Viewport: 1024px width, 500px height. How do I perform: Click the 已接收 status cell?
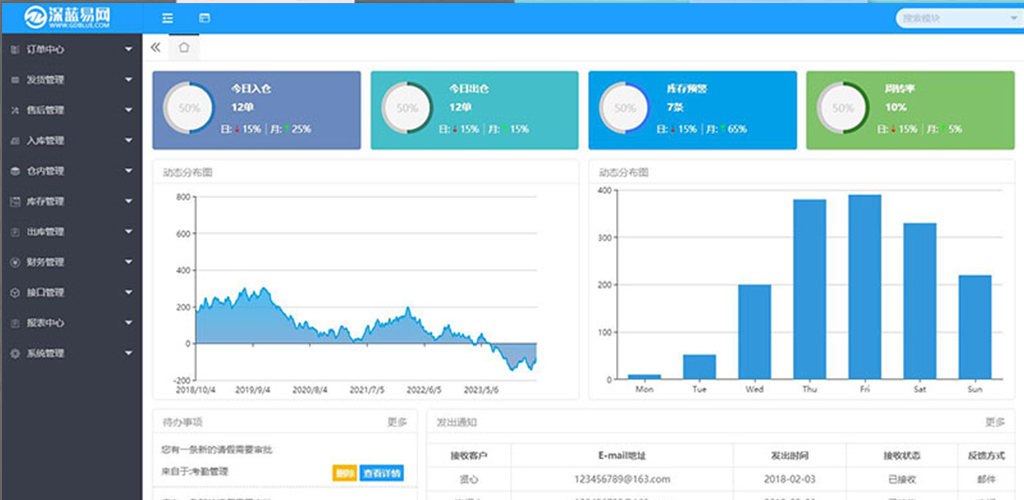tap(902, 479)
